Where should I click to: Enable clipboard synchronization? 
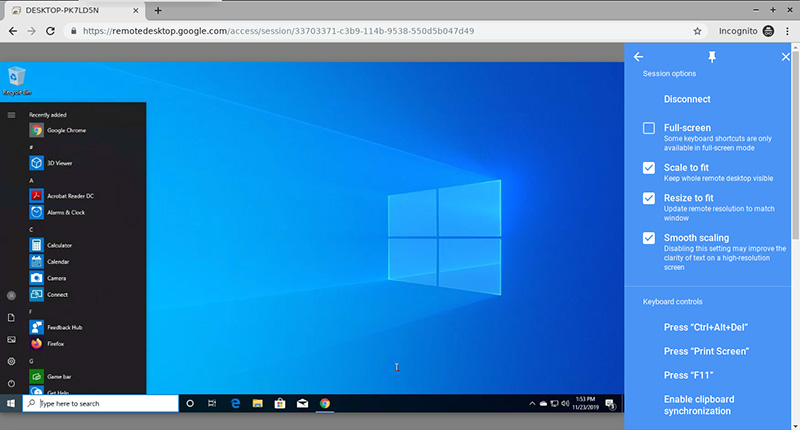(699, 405)
